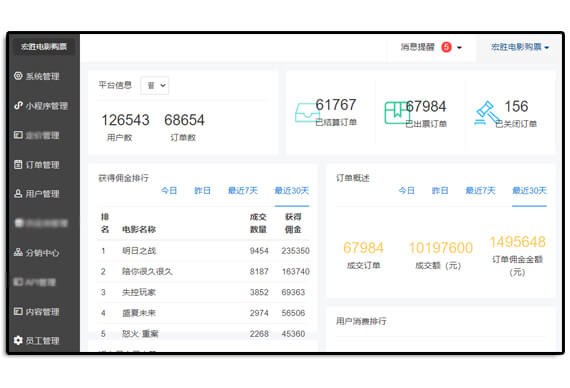Open the 平台信息 select dropdown
The height and width of the screenshot is (388, 570).
[x=155, y=85]
